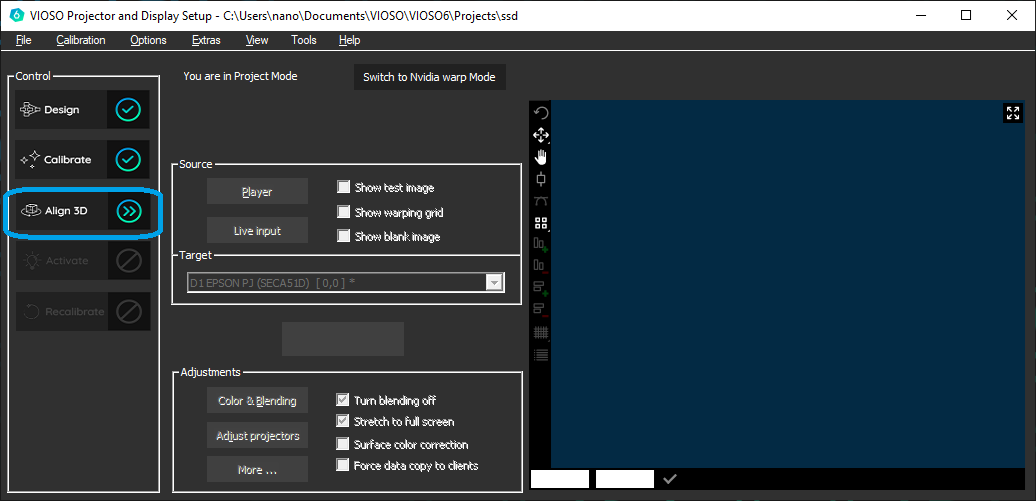Click the Align 3D forward arrows icon
The width and height of the screenshot is (1036, 501).
[128, 211]
